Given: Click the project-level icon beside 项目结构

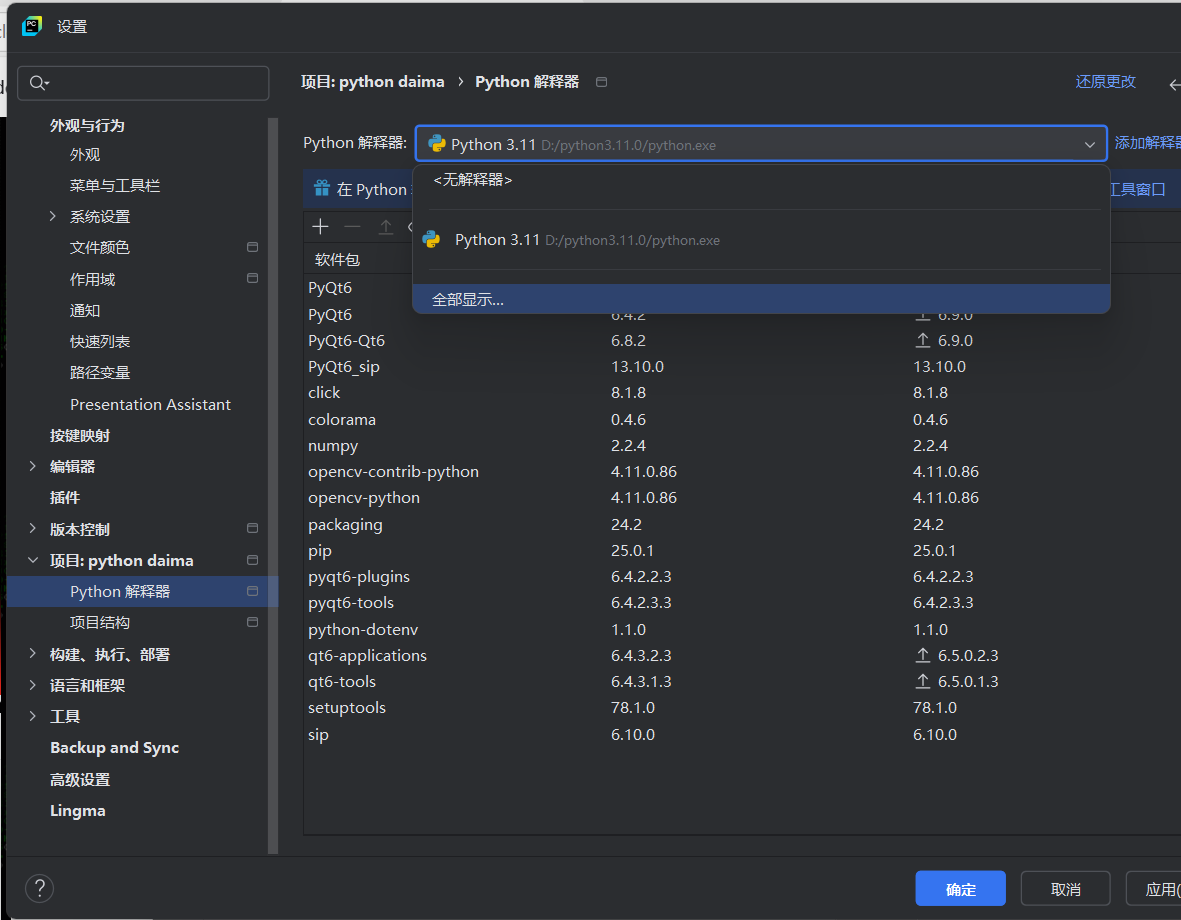Looking at the screenshot, I should tap(252, 622).
